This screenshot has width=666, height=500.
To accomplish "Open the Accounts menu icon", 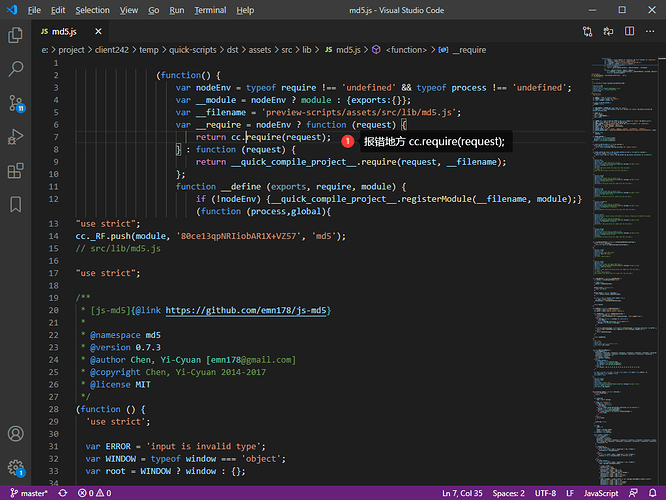I will pyautogui.click(x=16, y=435).
